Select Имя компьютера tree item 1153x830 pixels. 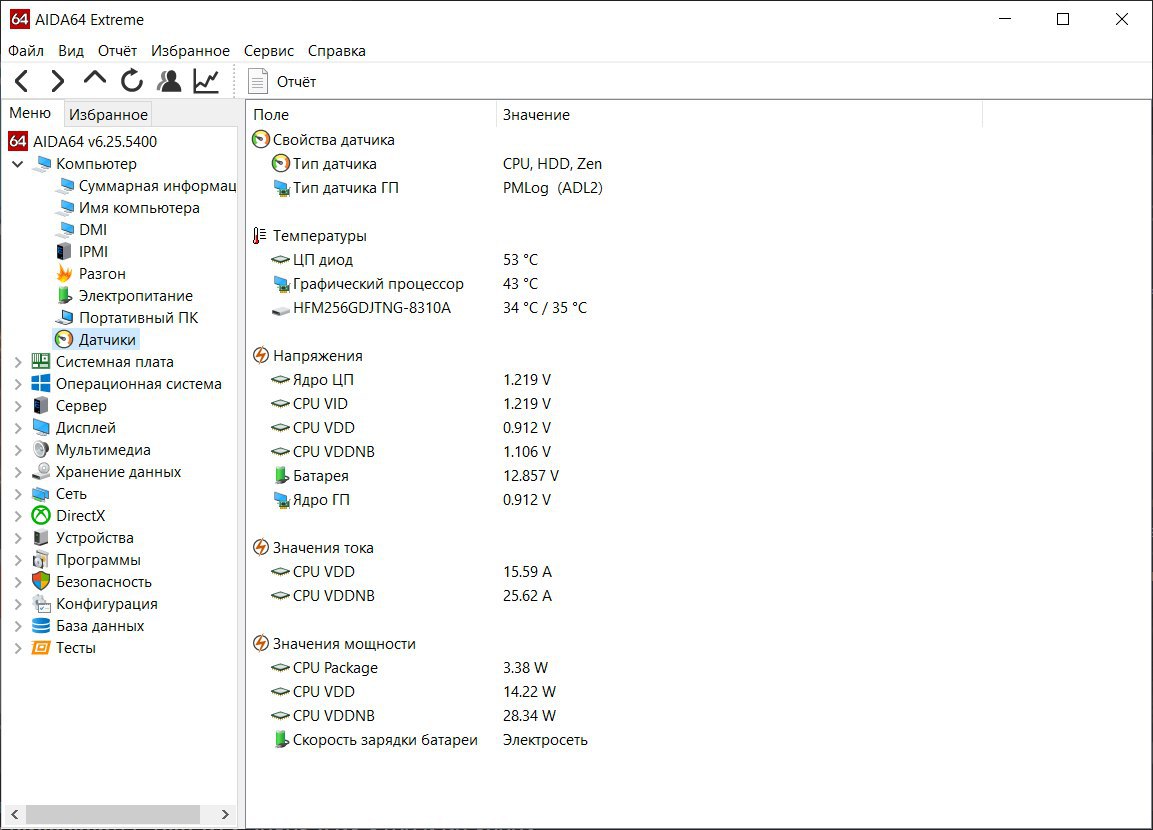pyautogui.click(x=139, y=207)
